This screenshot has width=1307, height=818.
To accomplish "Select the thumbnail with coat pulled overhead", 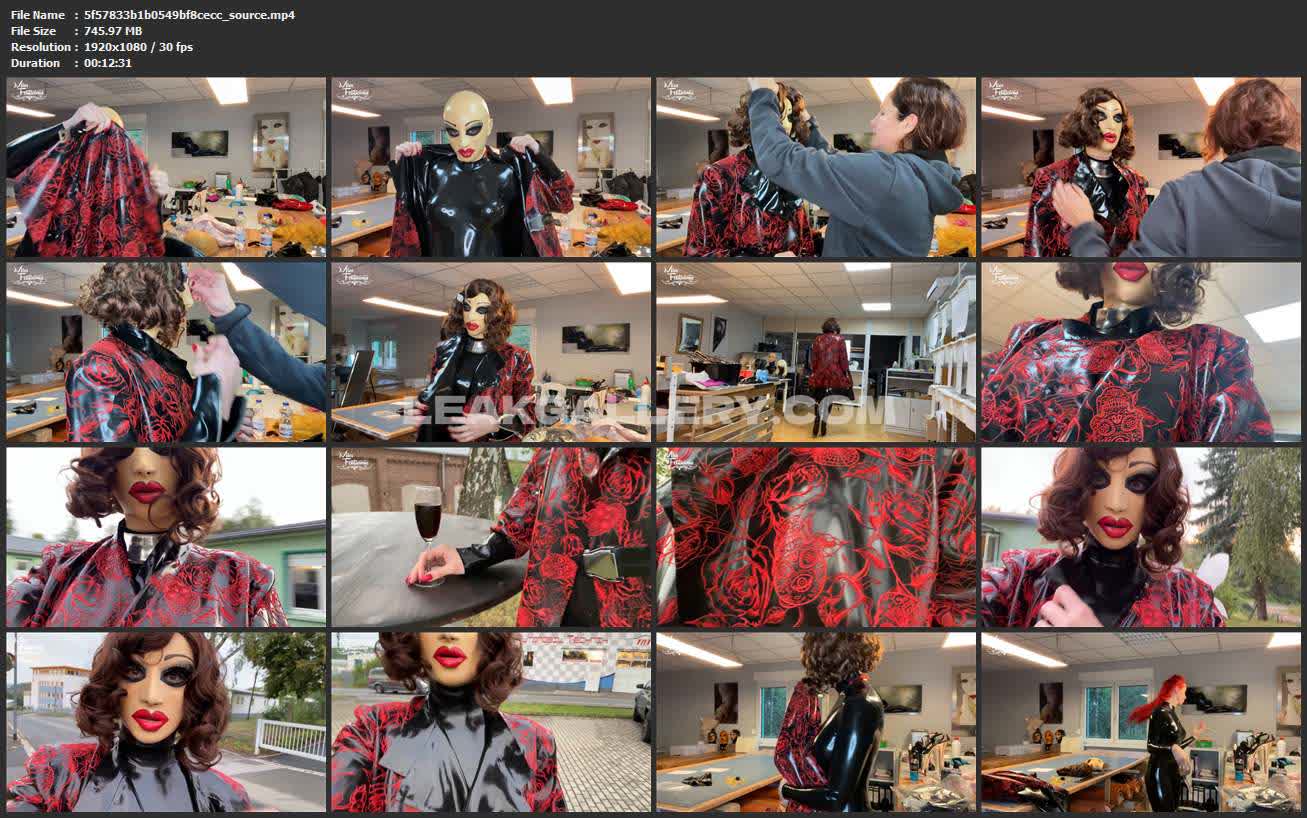I will click(x=166, y=167).
